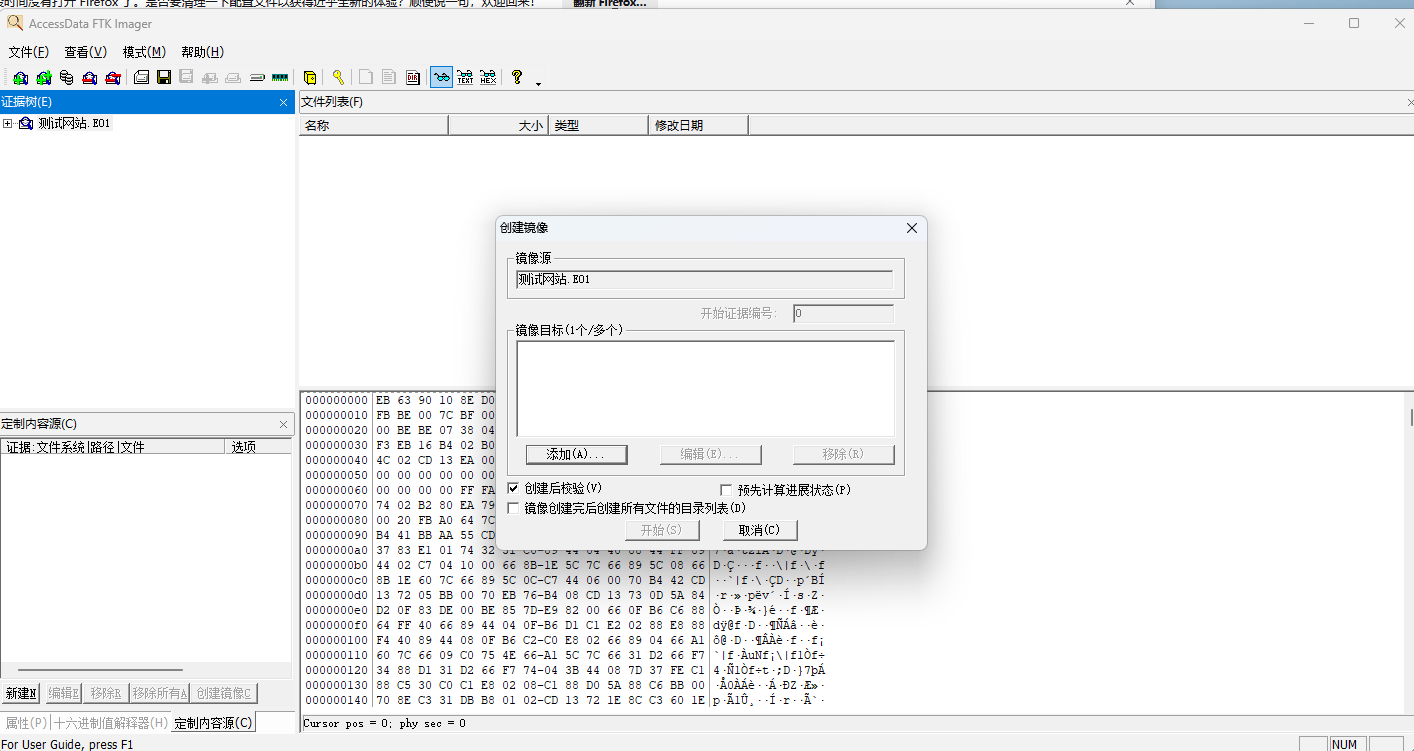Open the 模式(M) menu

coord(144,52)
